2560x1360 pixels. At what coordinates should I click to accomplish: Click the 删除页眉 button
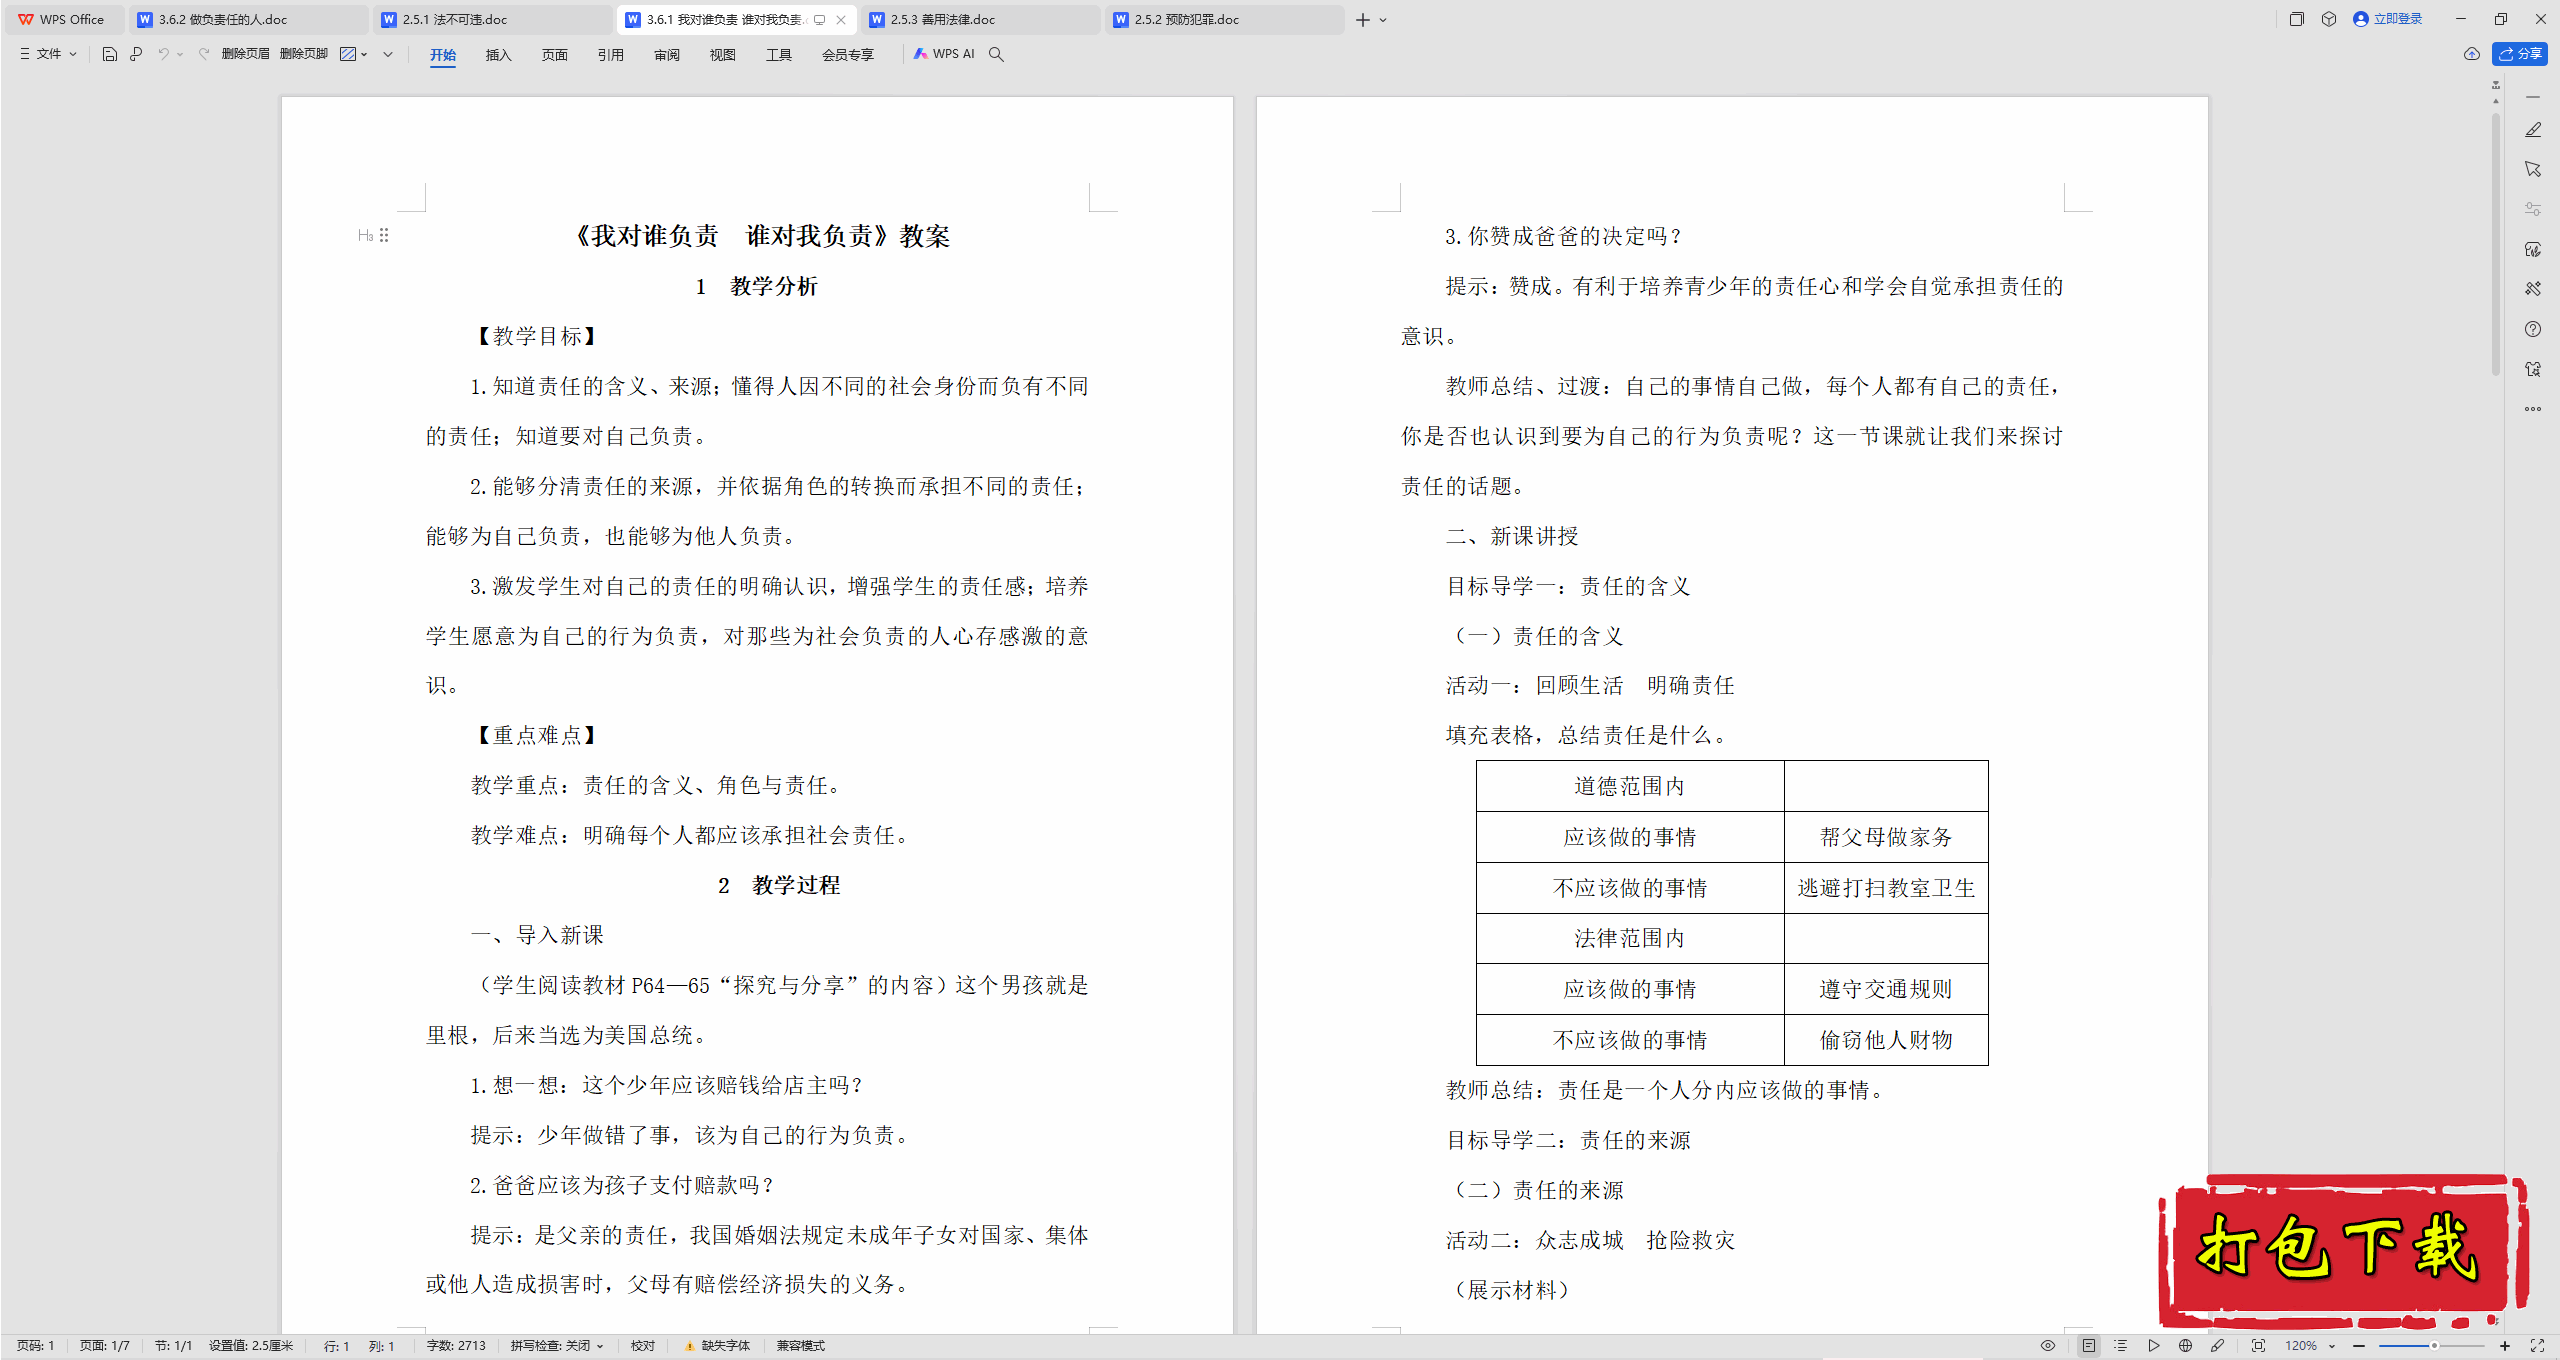[x=245, y=54]
